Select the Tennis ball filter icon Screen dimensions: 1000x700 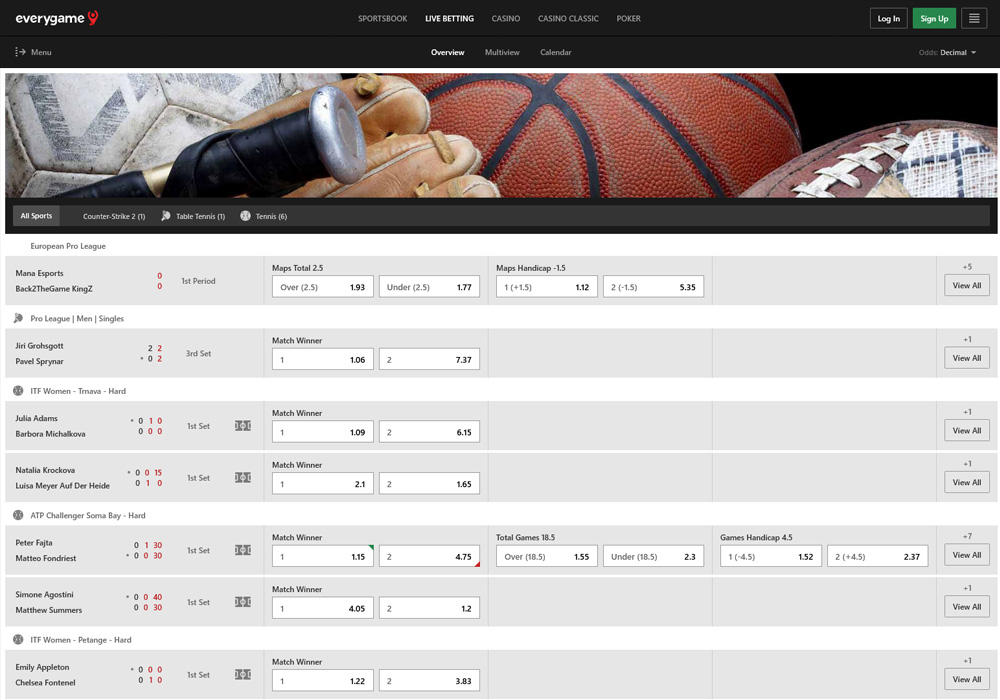244,215
